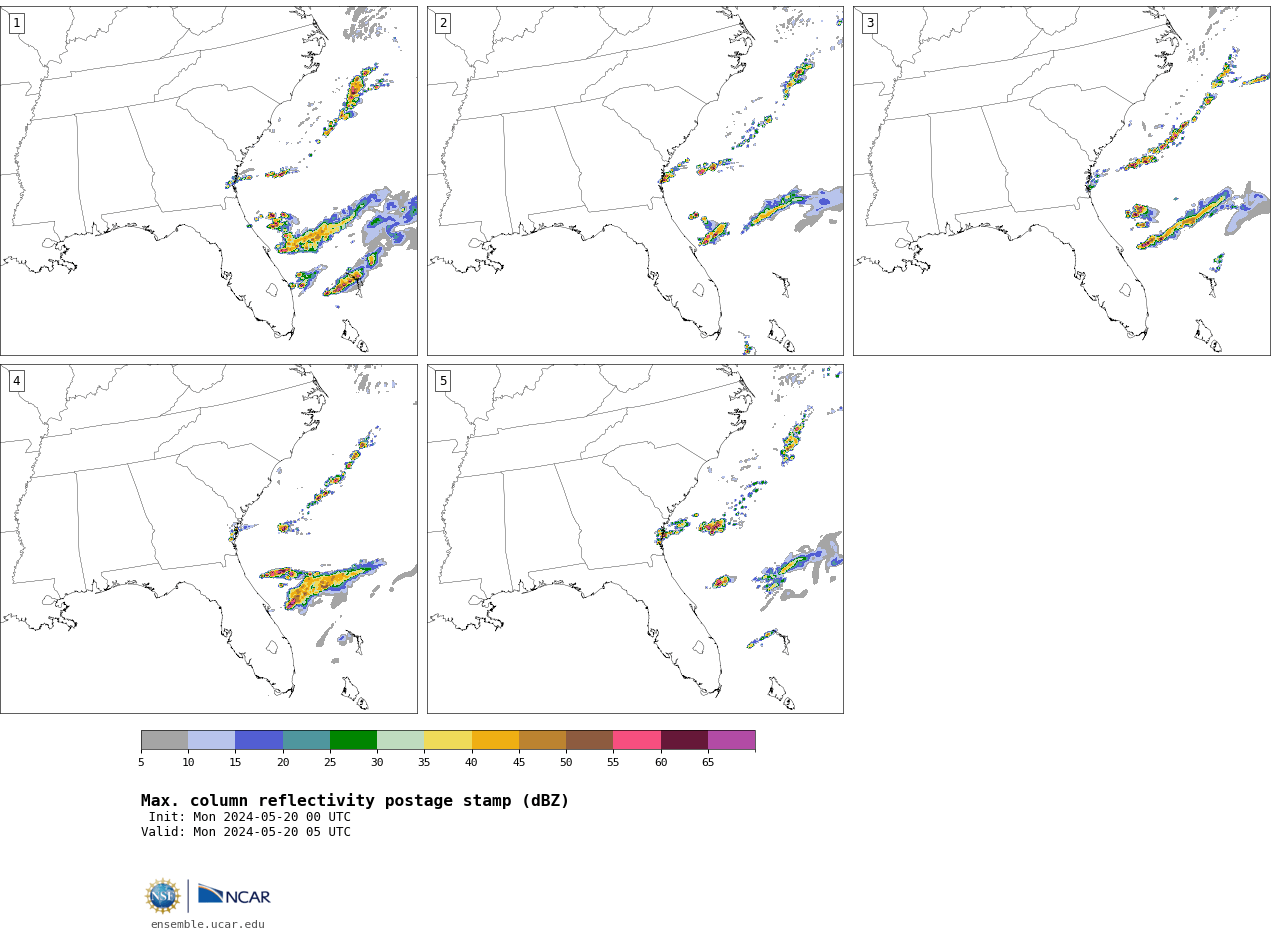
Task: Click the tan-brown 45-50 dBZ swatch
Action: click(x=542, y=740)
